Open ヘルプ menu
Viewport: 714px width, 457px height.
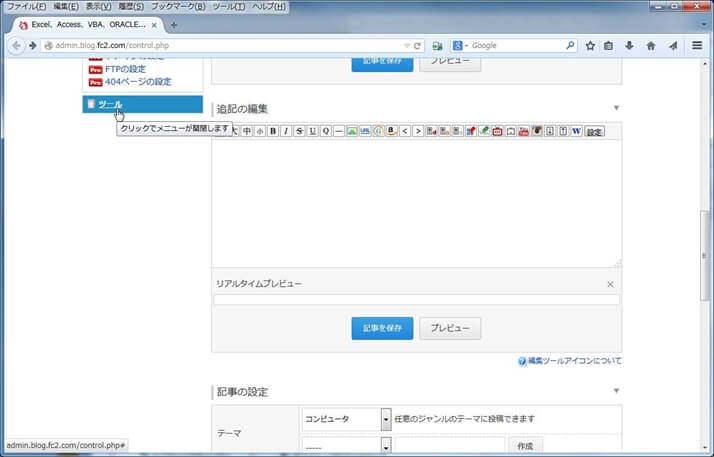[x=269, y=6]
